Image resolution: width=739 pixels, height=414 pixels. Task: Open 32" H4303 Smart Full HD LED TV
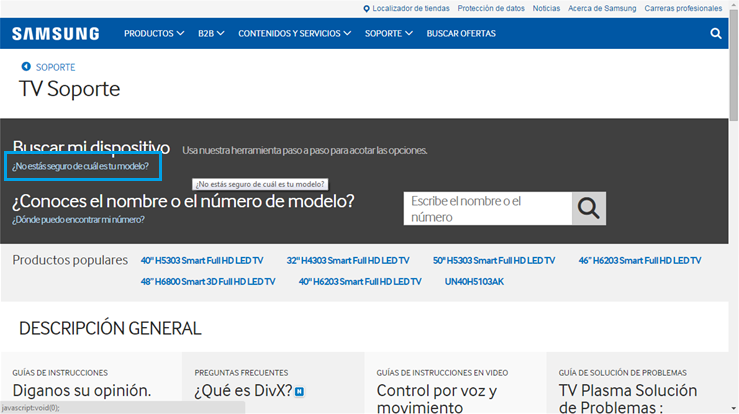[348, 260]
